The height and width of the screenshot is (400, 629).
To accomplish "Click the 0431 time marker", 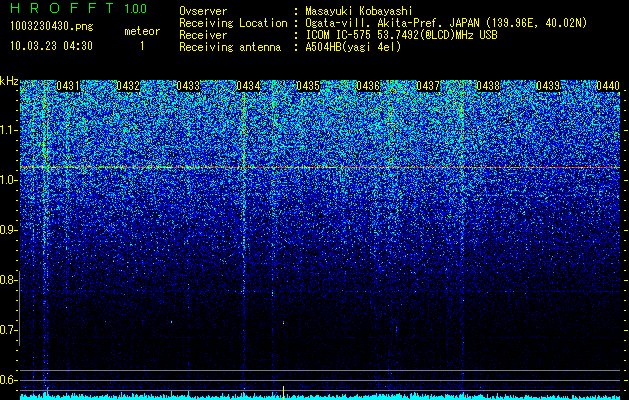I will pos(68,86).
